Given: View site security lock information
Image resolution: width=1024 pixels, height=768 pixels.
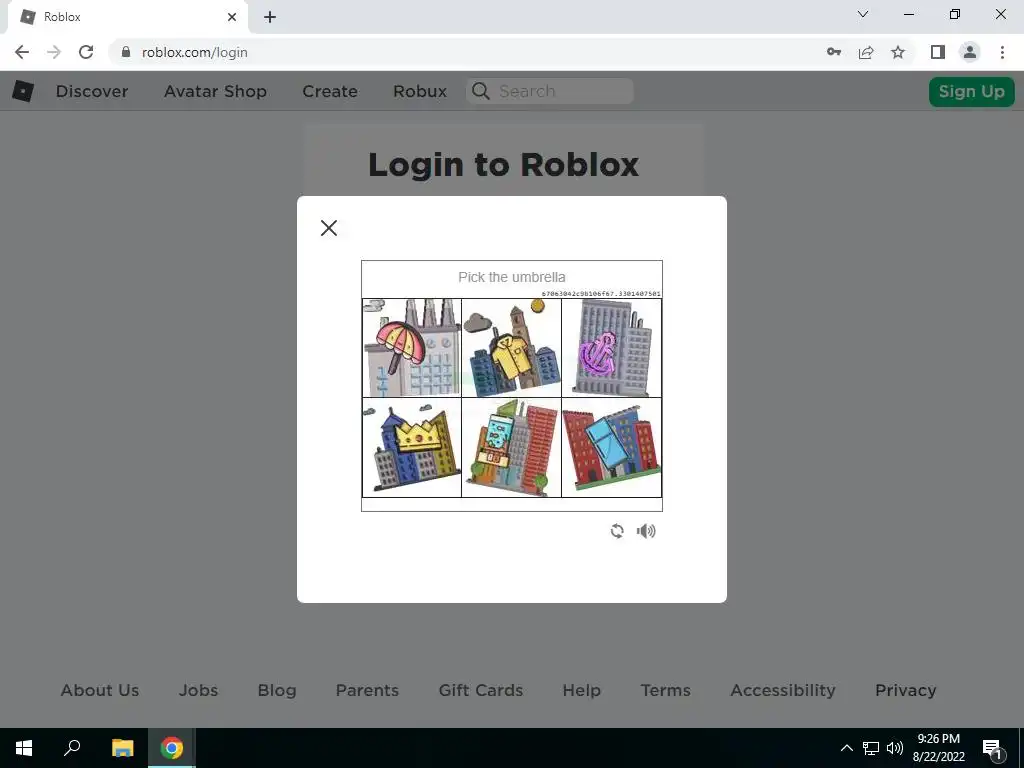Looking at the screenshot, I should click(x=126, y=52).
